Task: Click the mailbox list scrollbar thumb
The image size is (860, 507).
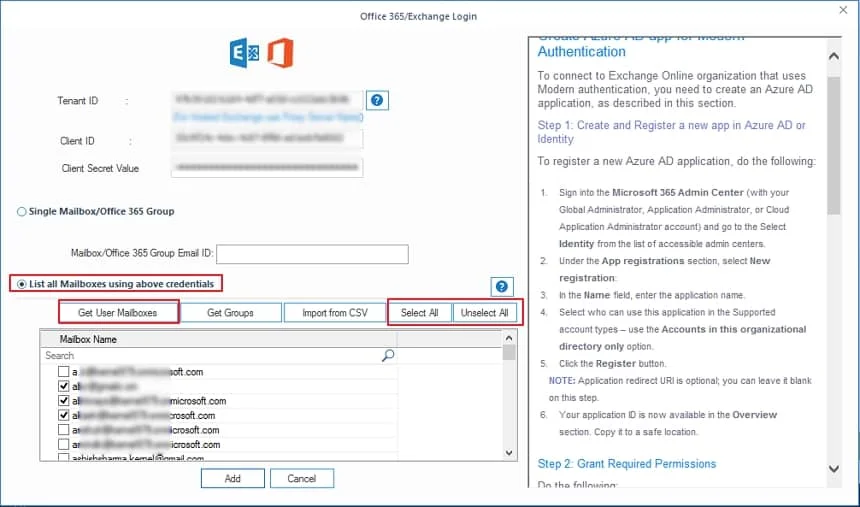Action: coord(509,353)
